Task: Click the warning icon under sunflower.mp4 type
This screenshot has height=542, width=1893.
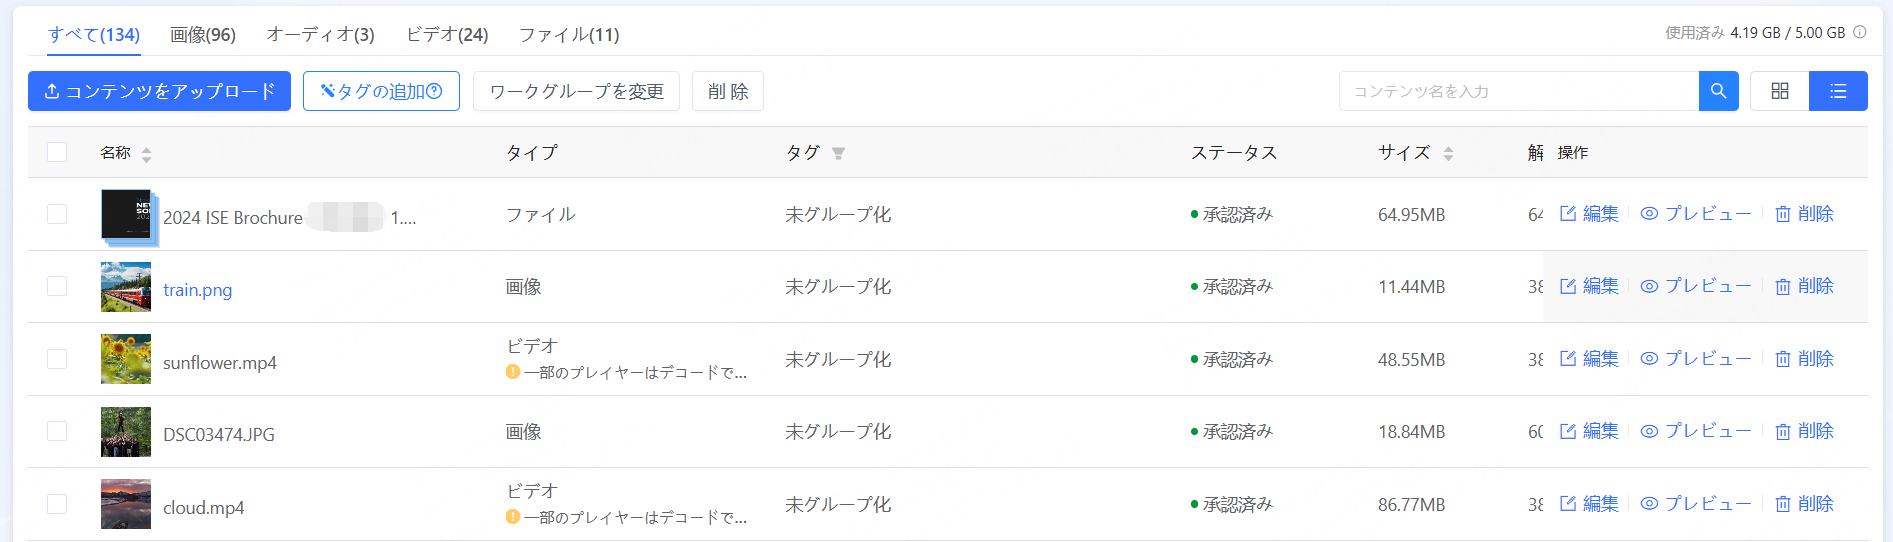Action: click(x=513, y=372)
